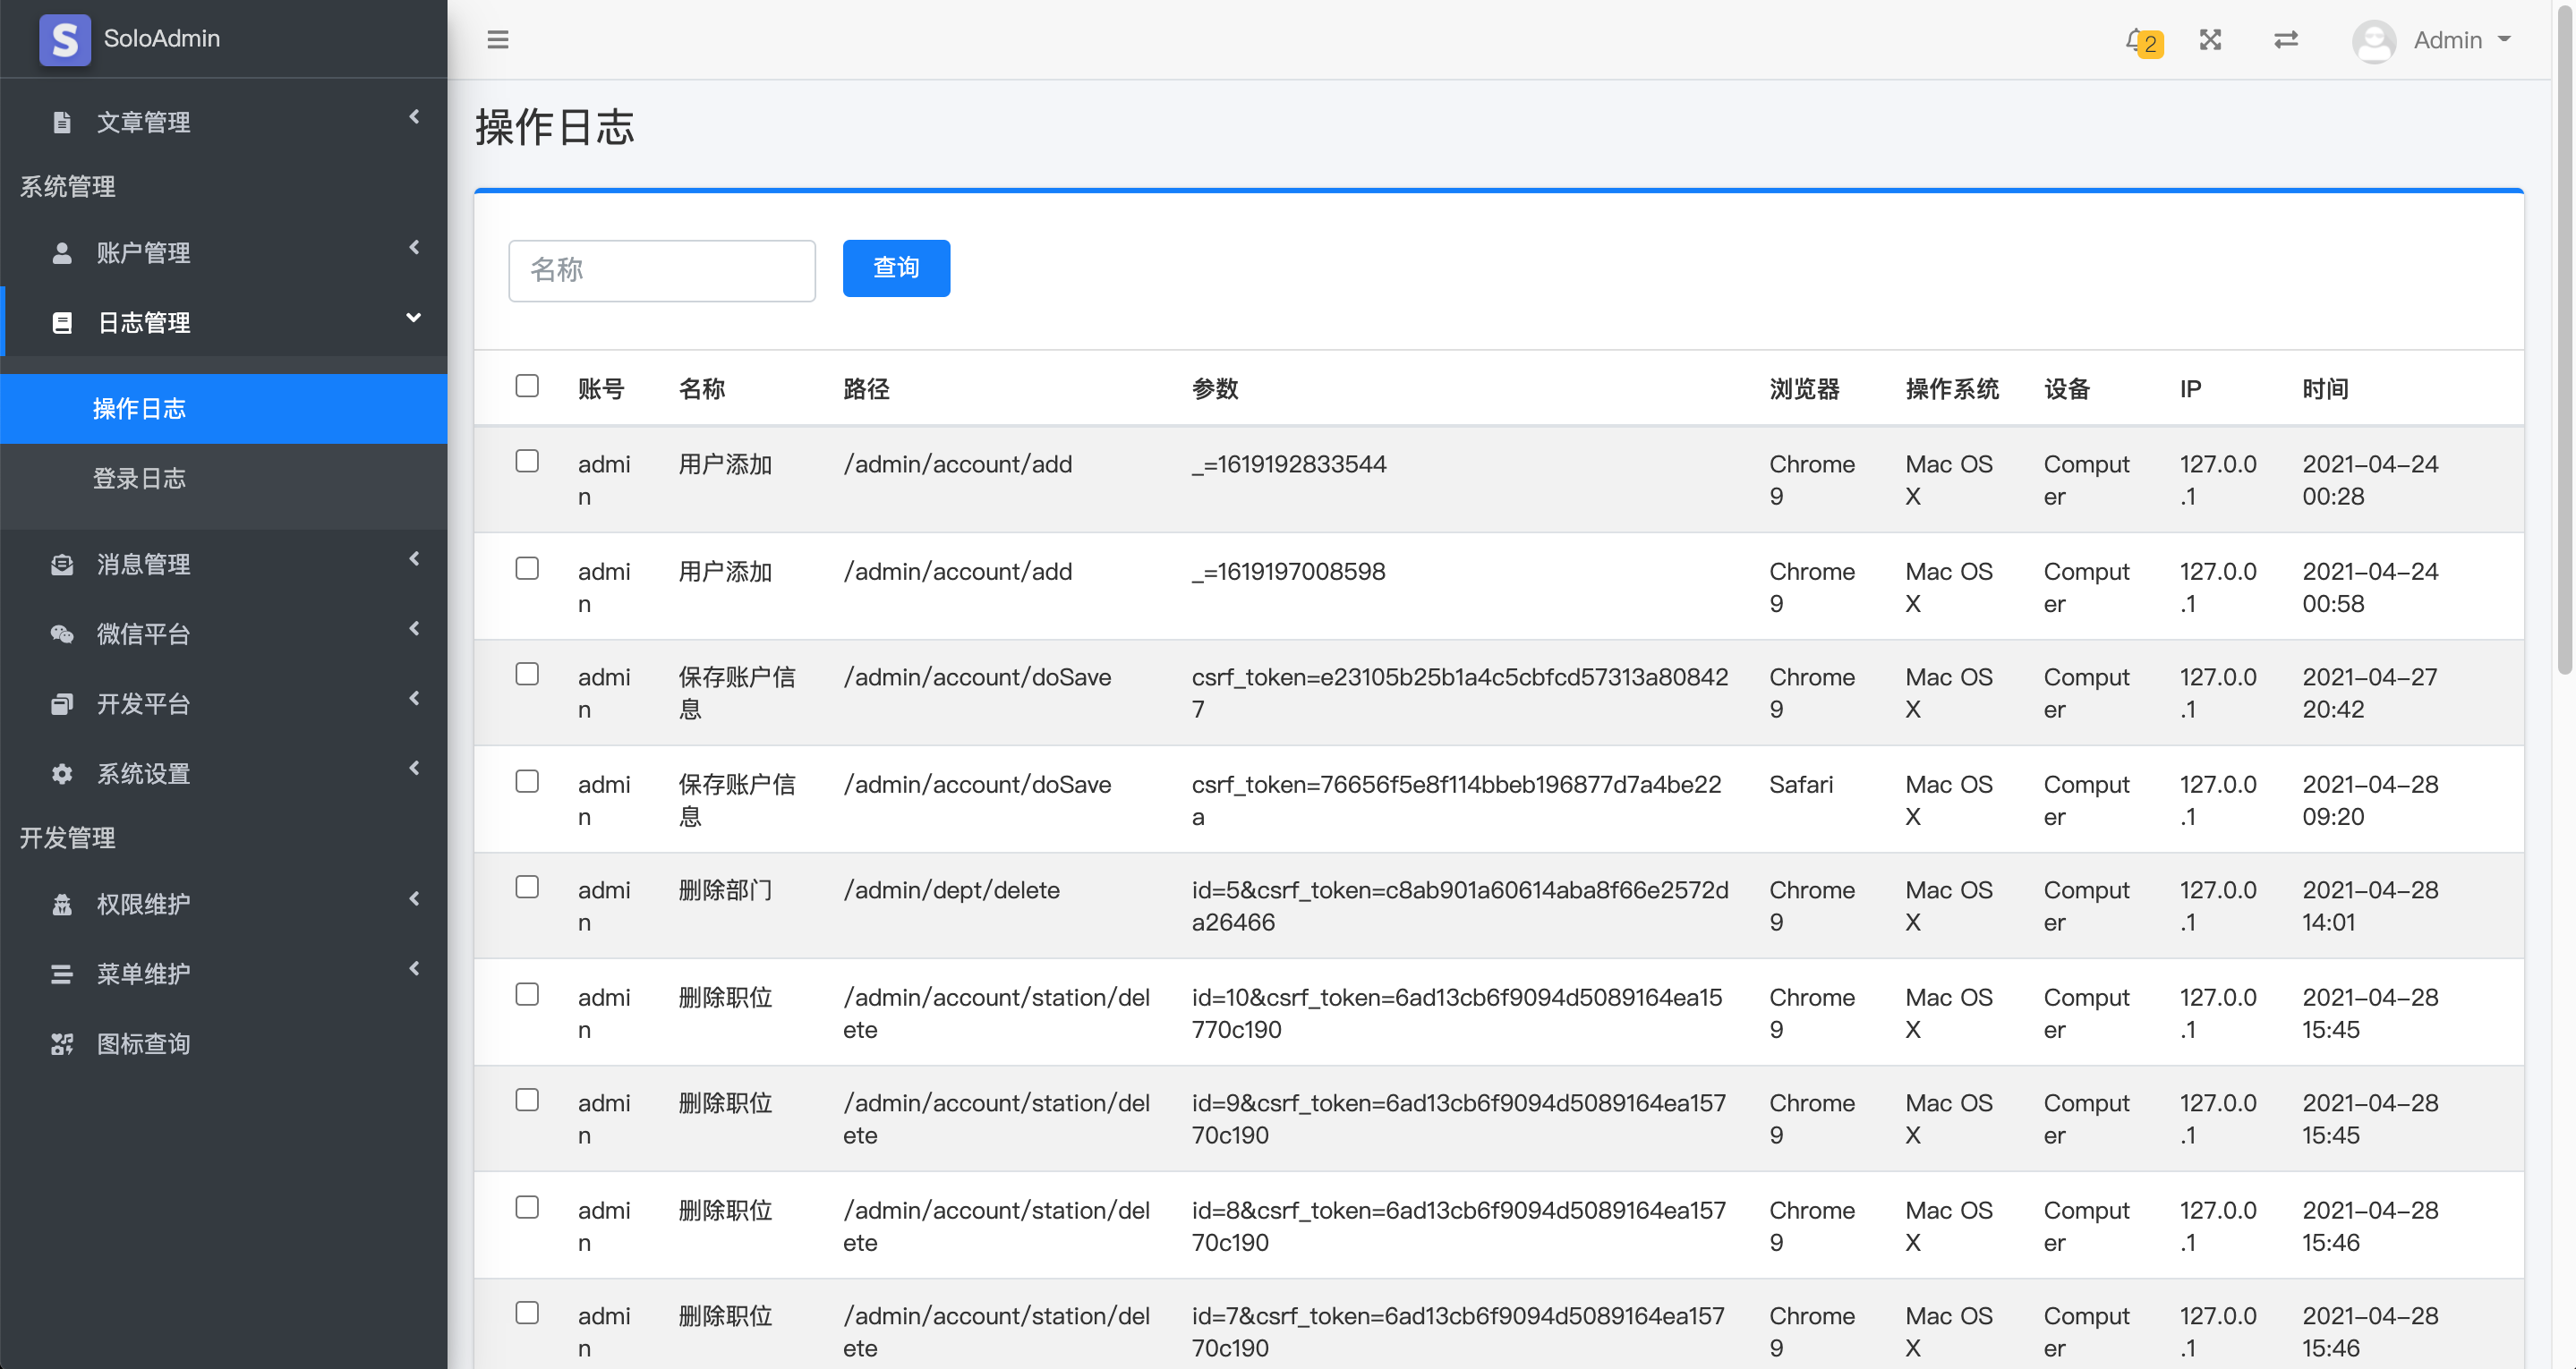Click the /admin/dept/delete path cell
The image size is (2576, 1369).
click(951, 890)
